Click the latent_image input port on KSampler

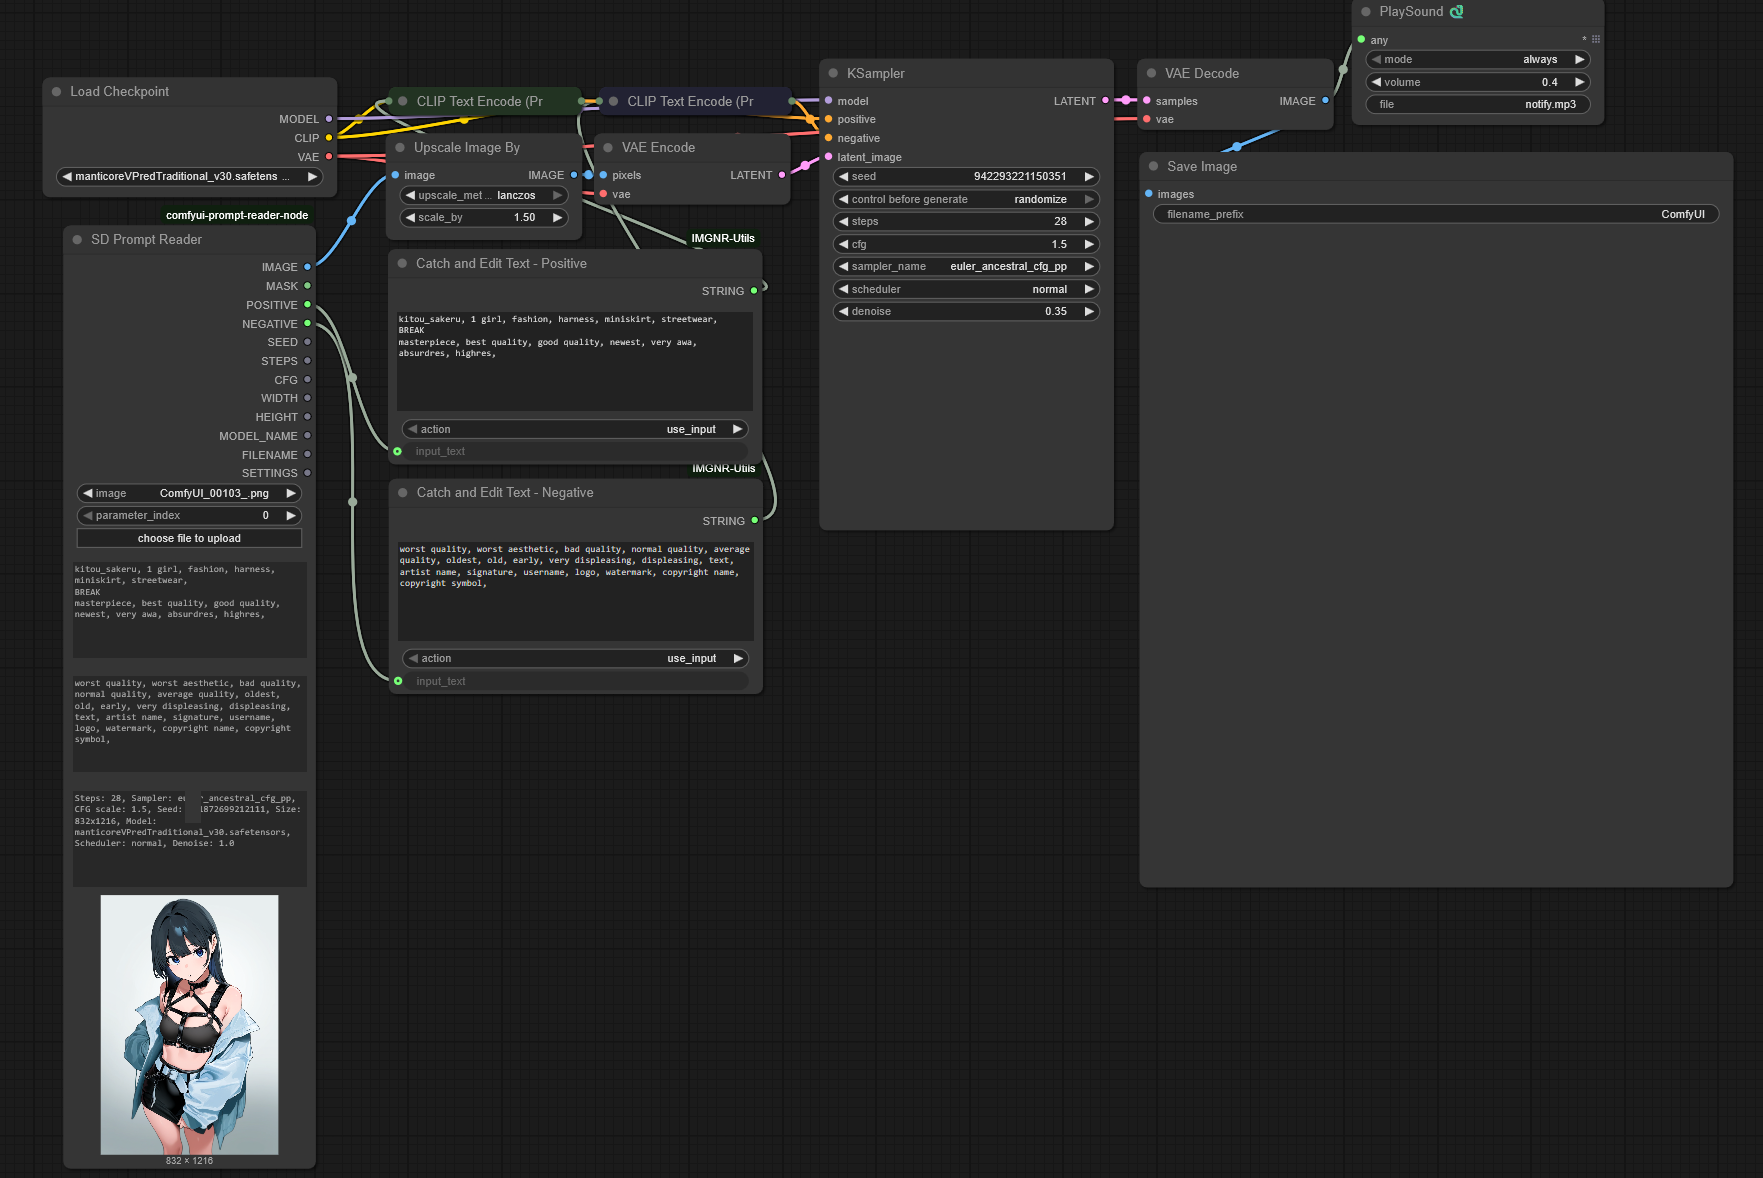pos(829,157)
